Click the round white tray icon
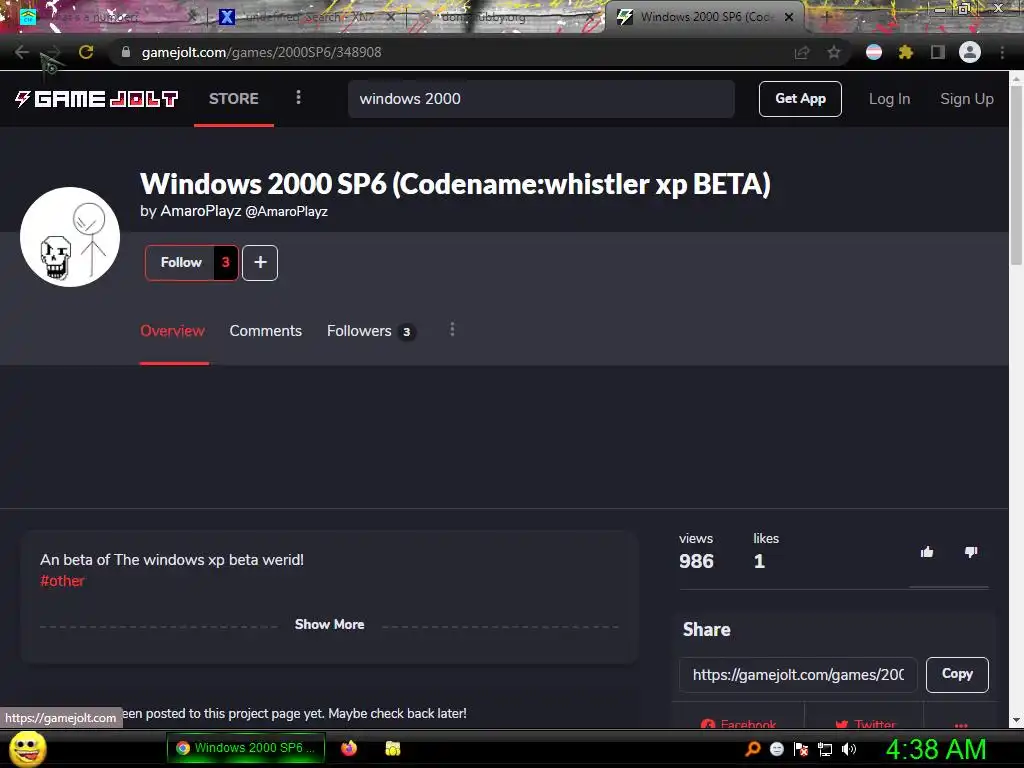The image size is (1024, 768). (777, 749)
